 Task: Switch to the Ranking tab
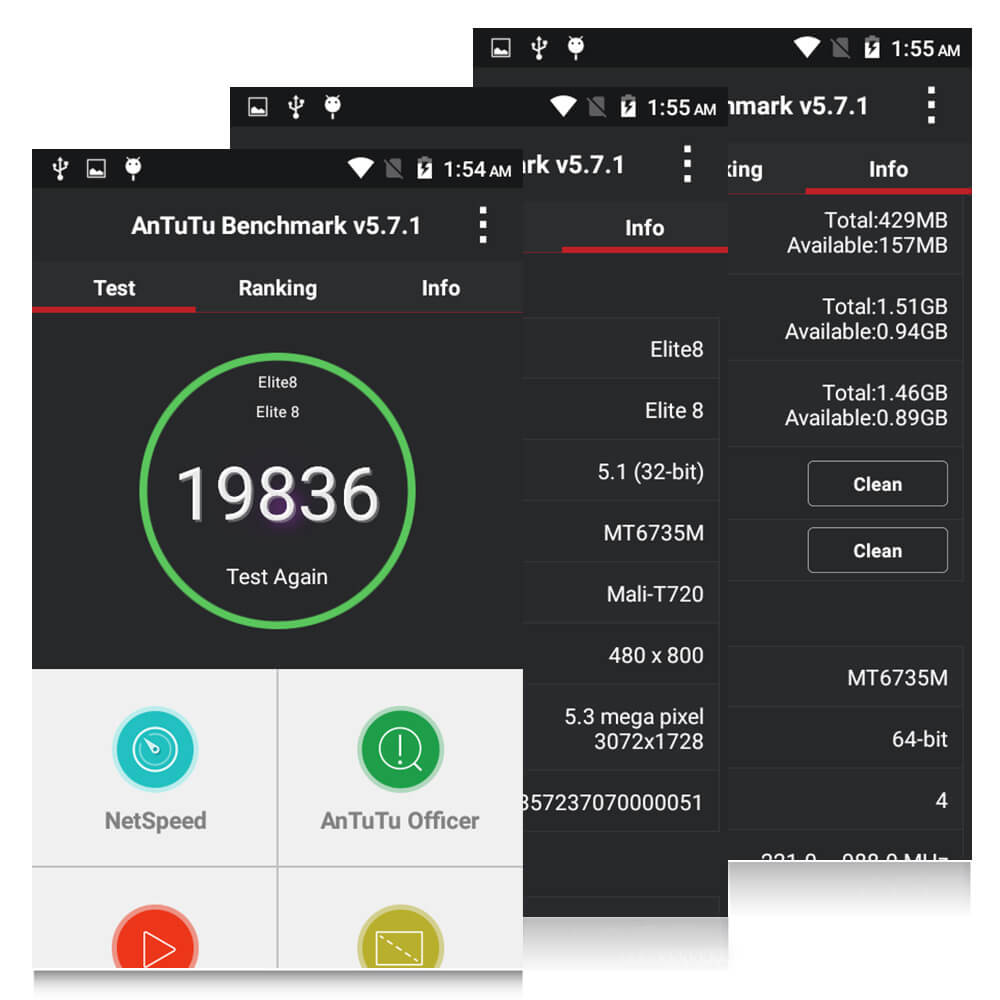pos(277,288)
